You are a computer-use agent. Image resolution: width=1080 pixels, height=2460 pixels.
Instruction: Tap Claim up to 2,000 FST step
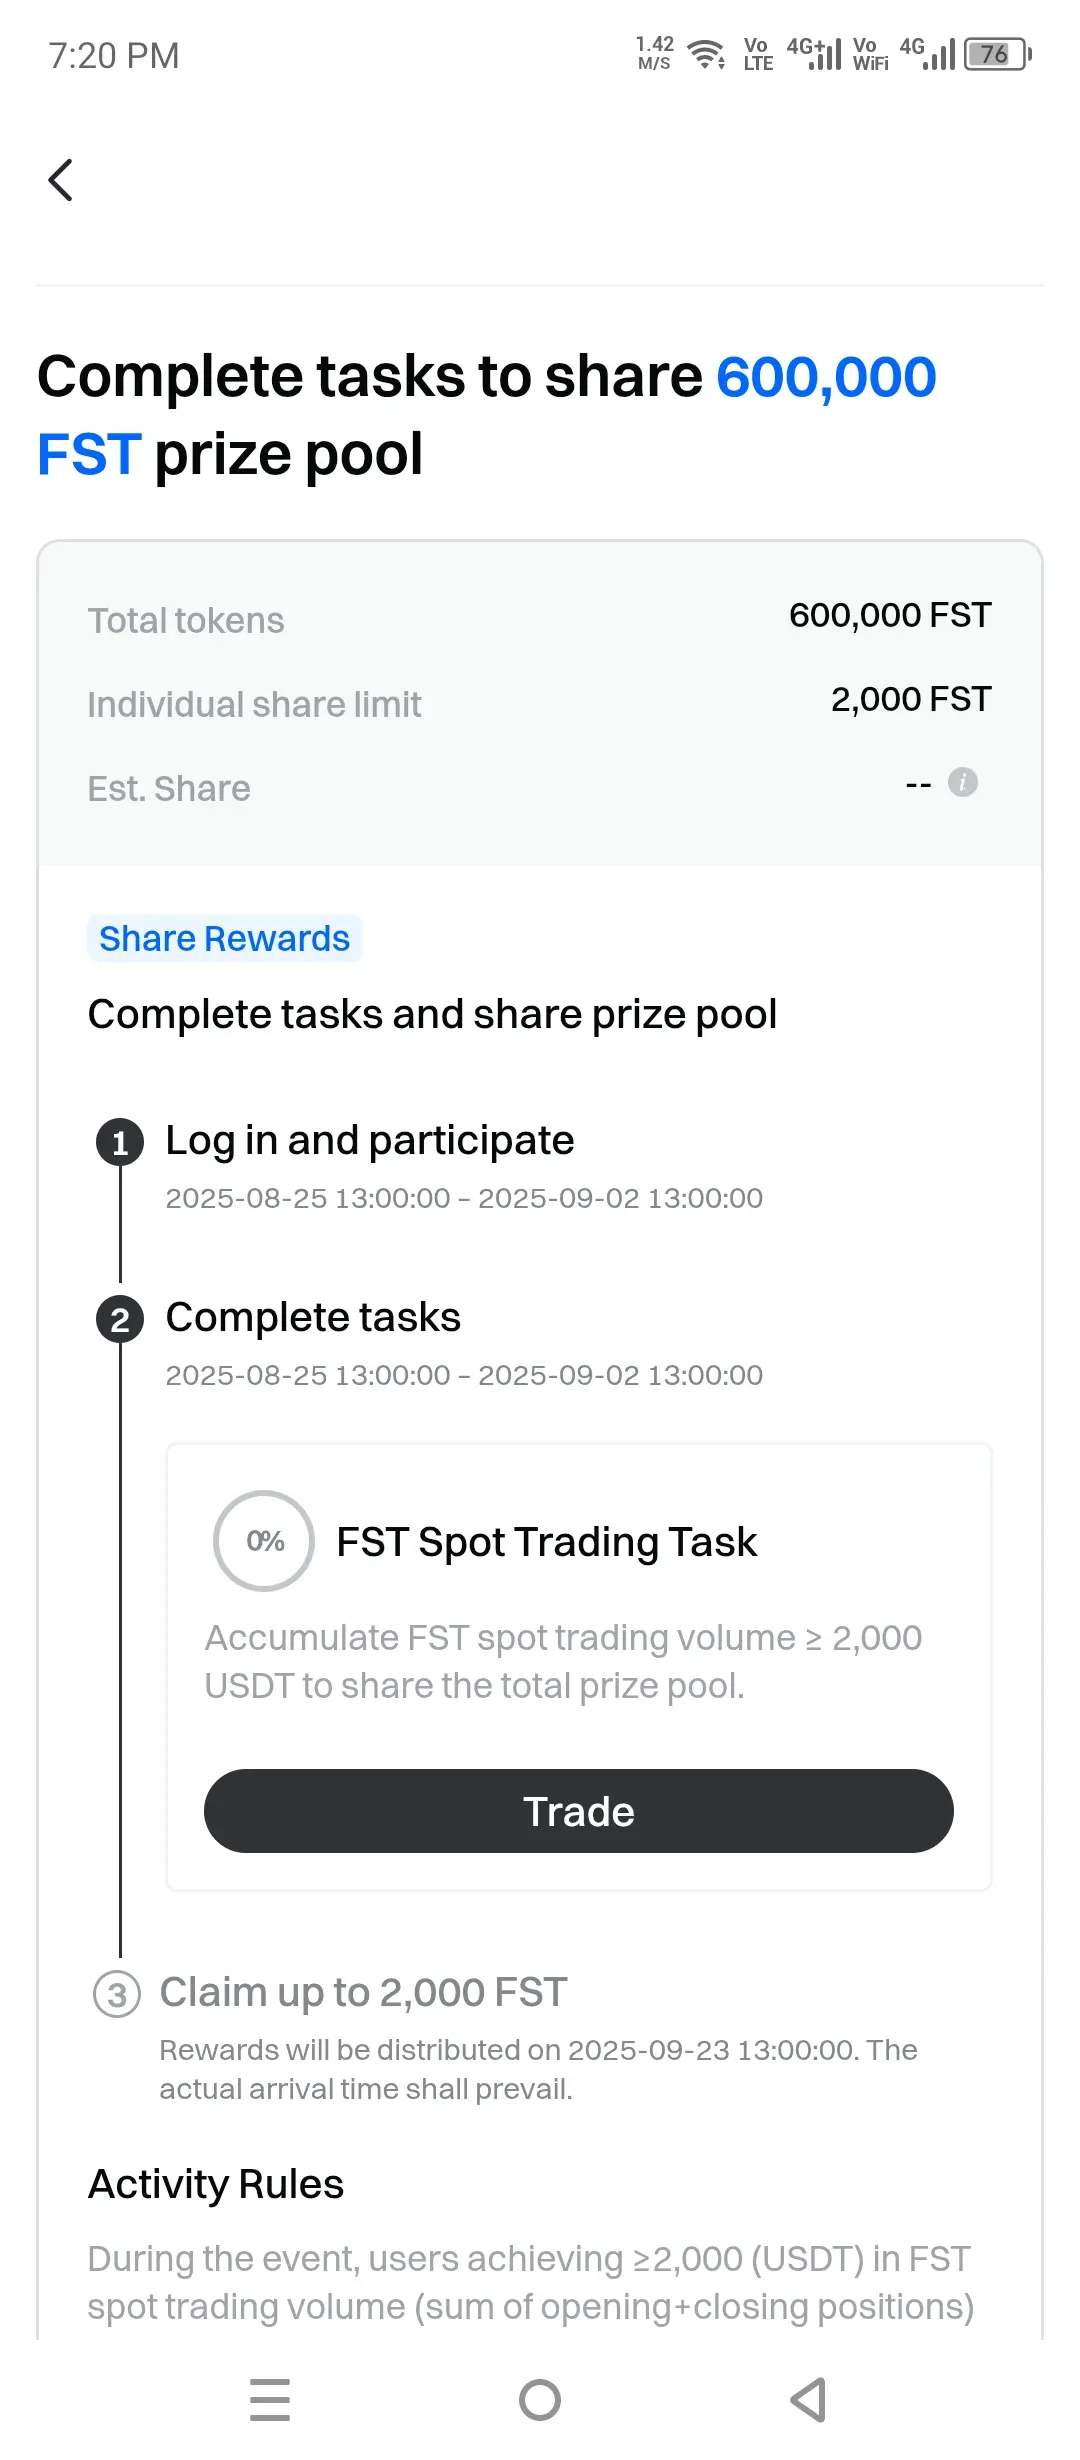click(x=363, y=1992)
